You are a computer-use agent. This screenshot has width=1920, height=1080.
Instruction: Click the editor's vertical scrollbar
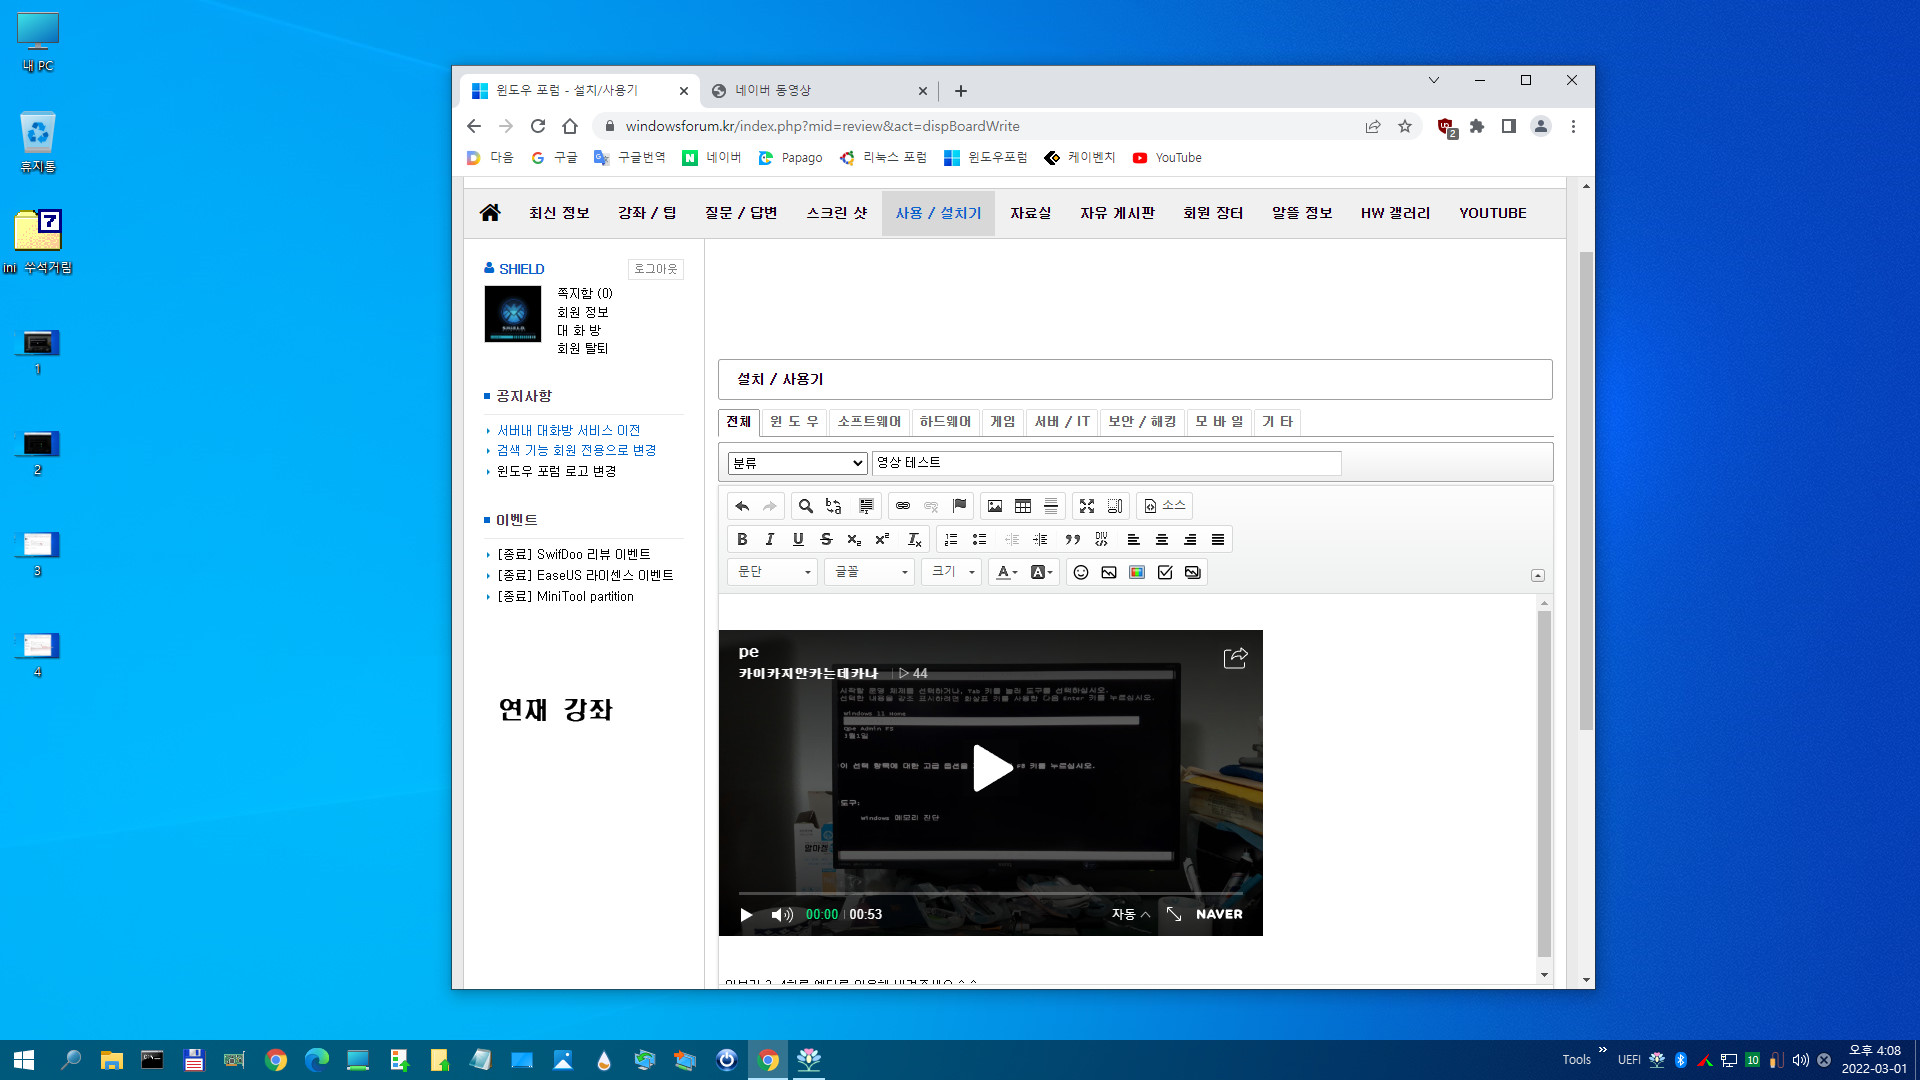pyautogui.click(x=1544, y=785)
